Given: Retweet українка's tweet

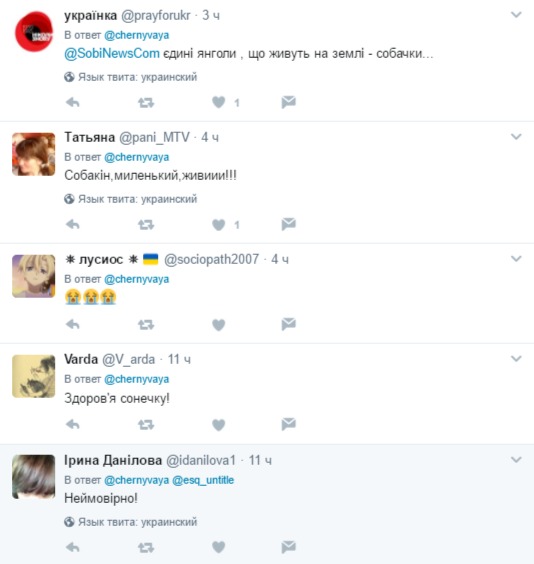Looking at the screenshot, I should (146, 103).
